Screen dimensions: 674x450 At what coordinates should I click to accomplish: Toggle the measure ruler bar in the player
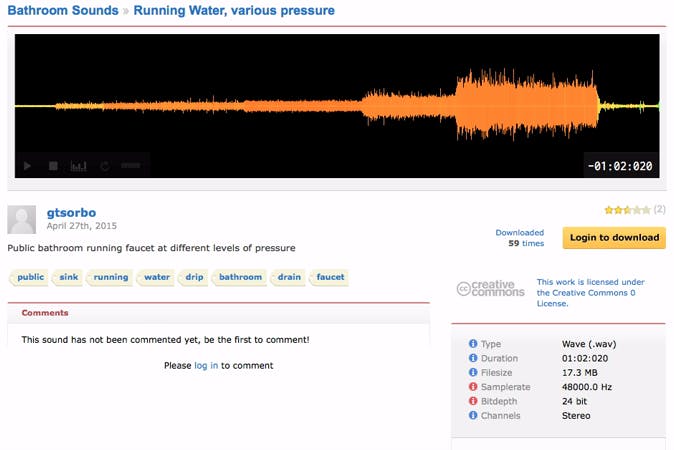click(131, 165)
